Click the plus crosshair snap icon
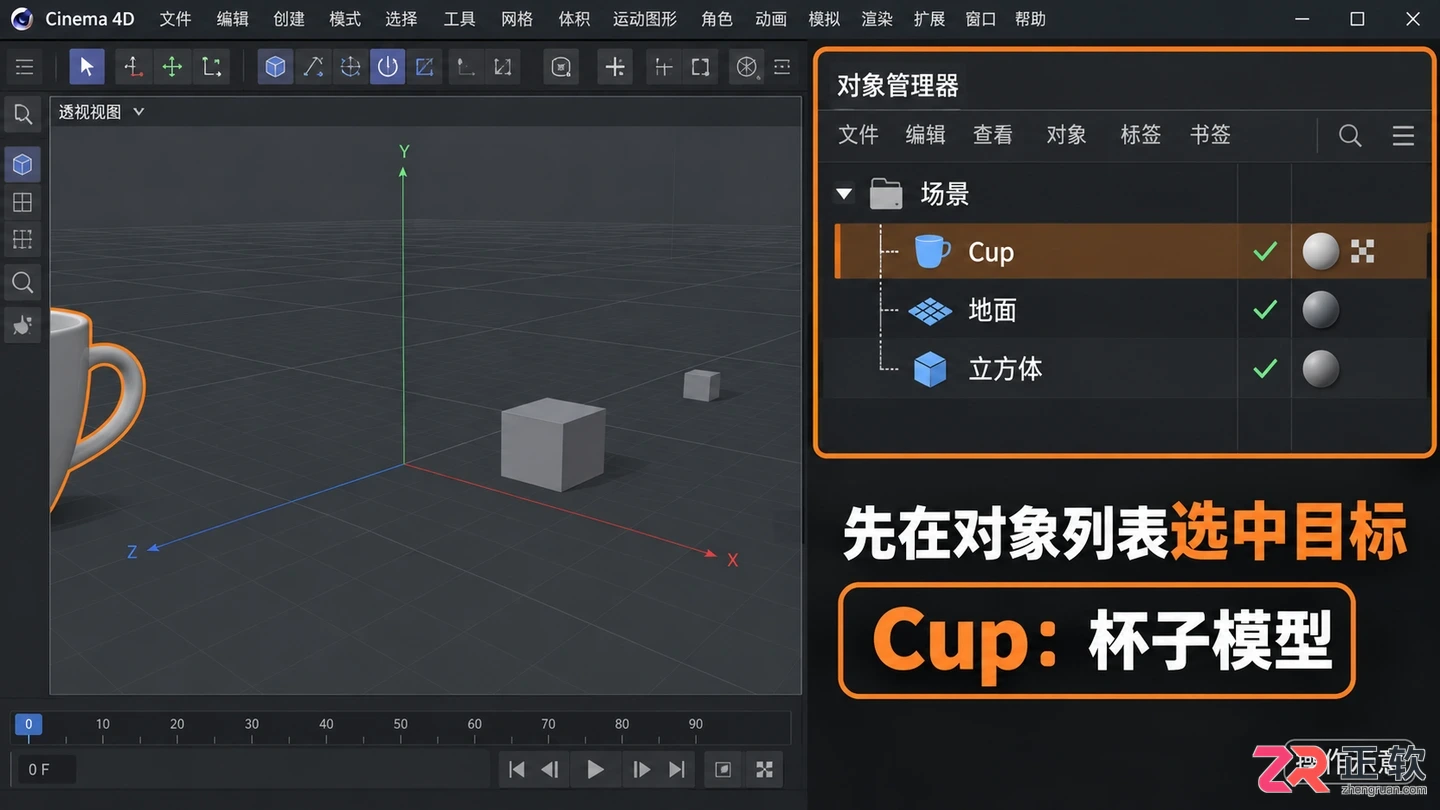Image resolution: width=1440 pixels, height=810 pixels. (x=615, y=67)
